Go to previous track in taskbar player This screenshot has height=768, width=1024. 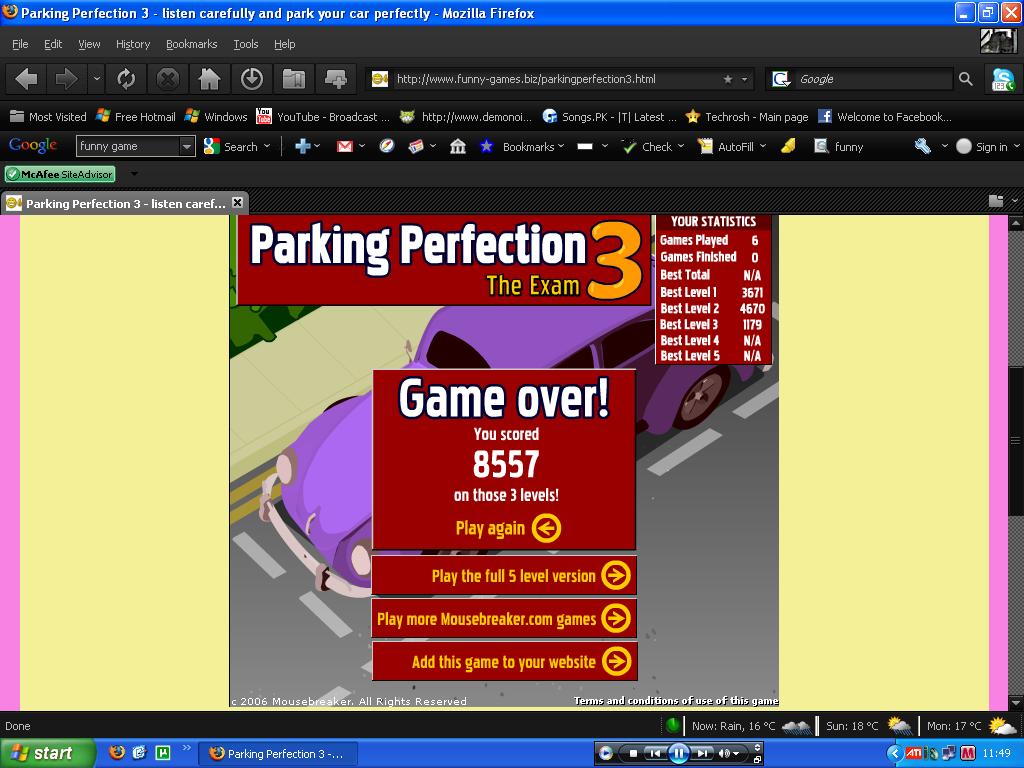click(x=655, y=753)
